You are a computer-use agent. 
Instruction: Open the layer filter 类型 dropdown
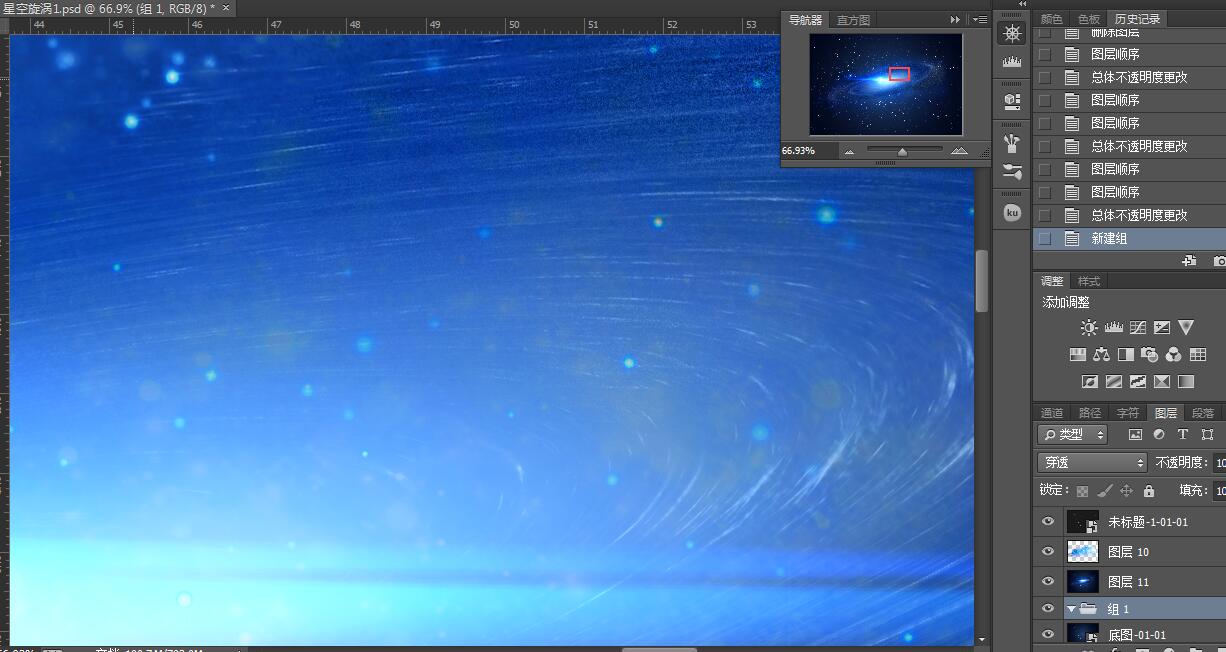(x=1073, y=434)
